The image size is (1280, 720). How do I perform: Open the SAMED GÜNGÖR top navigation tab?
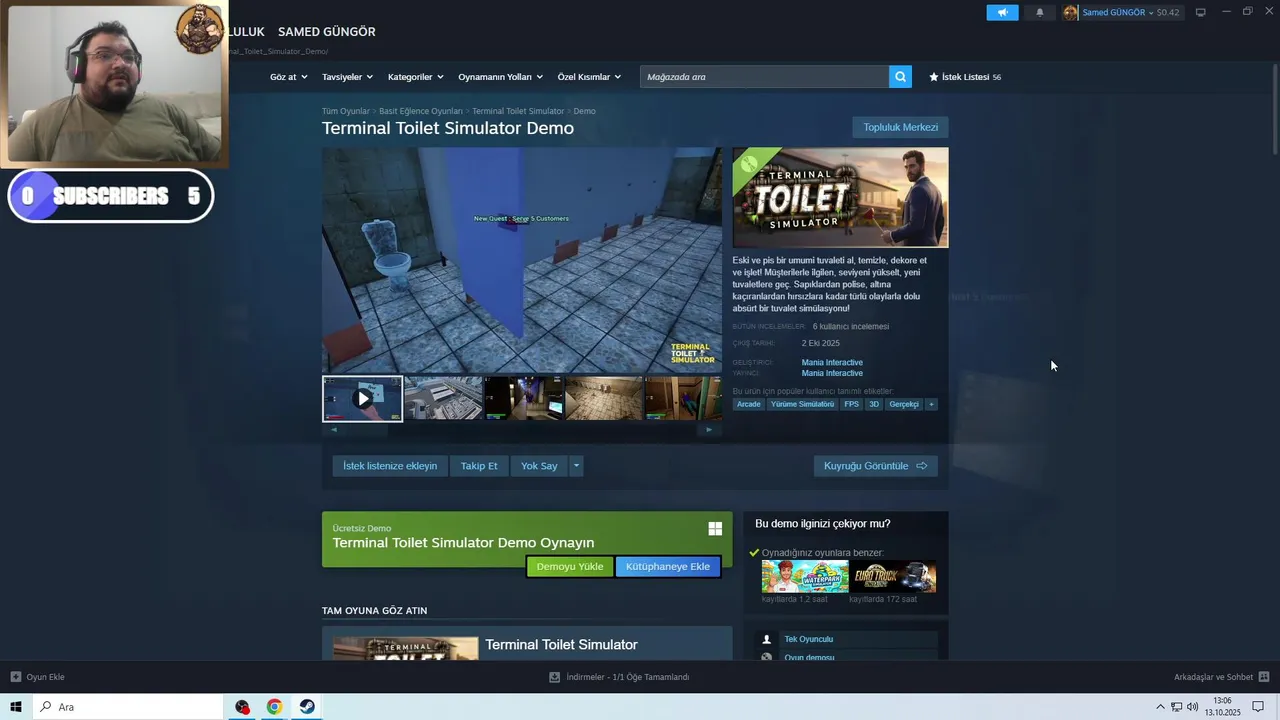(x=327, y=32)
